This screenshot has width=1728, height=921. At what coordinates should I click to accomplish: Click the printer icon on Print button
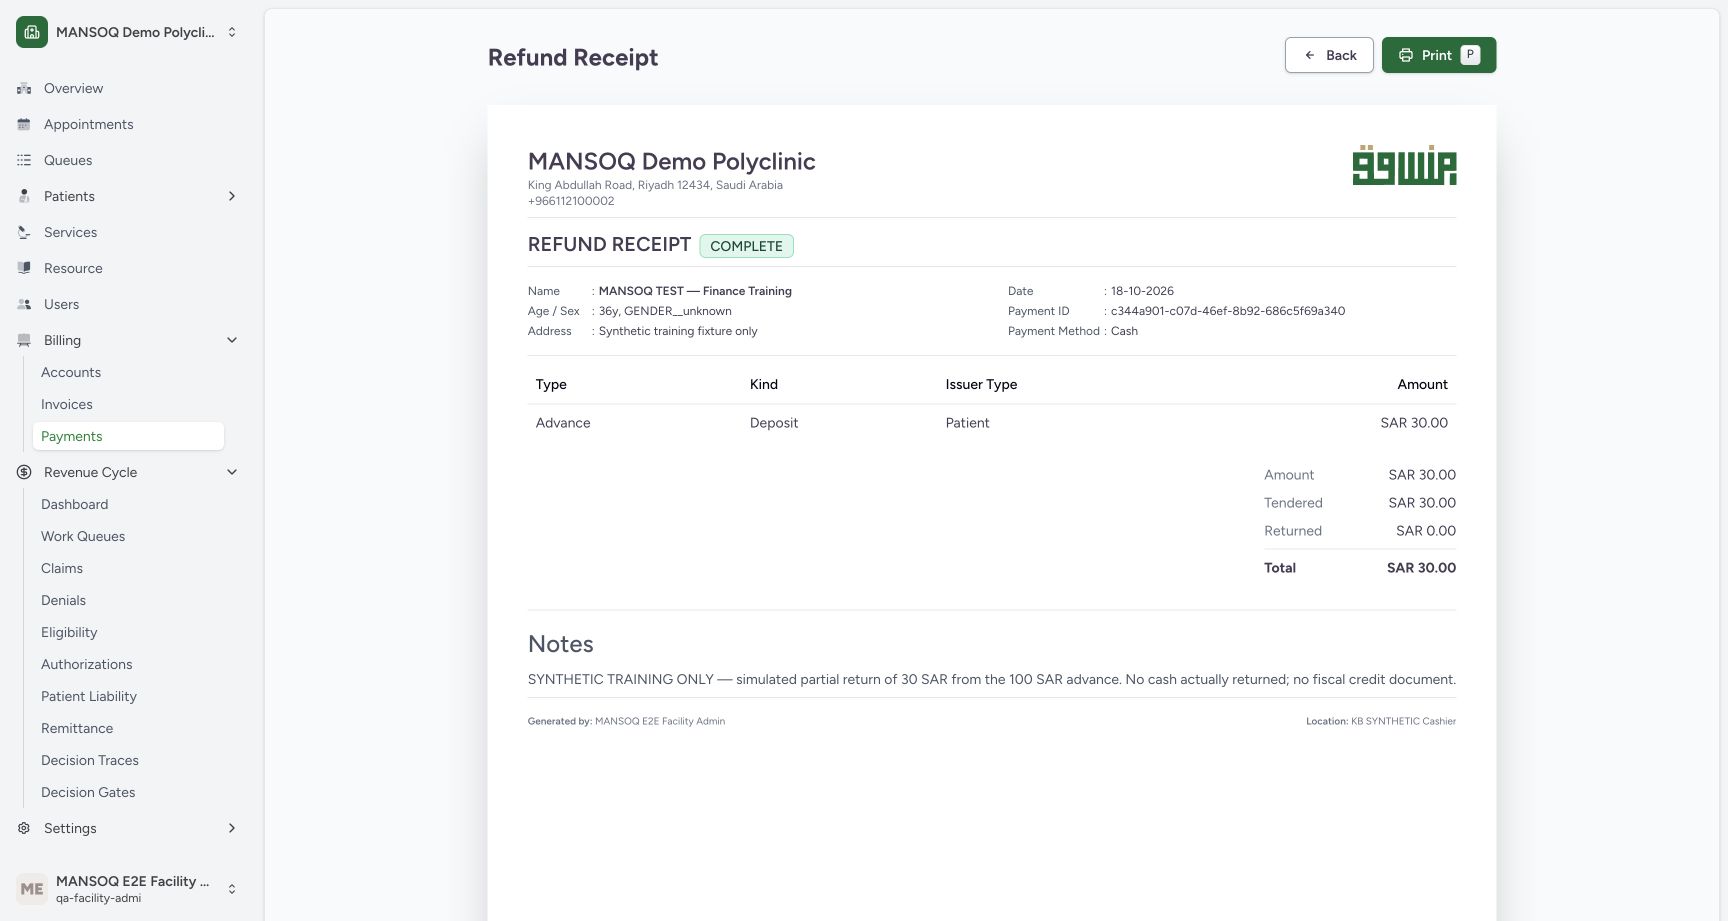(1406, 55)
